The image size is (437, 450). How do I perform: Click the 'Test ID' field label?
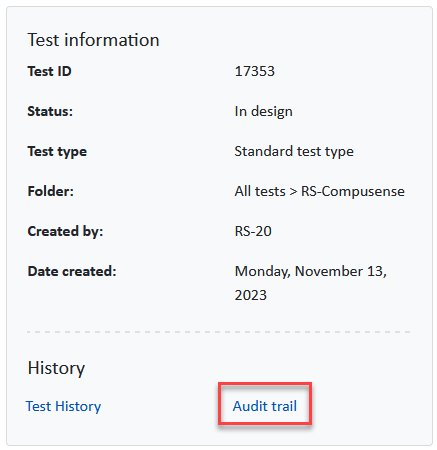pyautogui.click(x=49, y=71)
